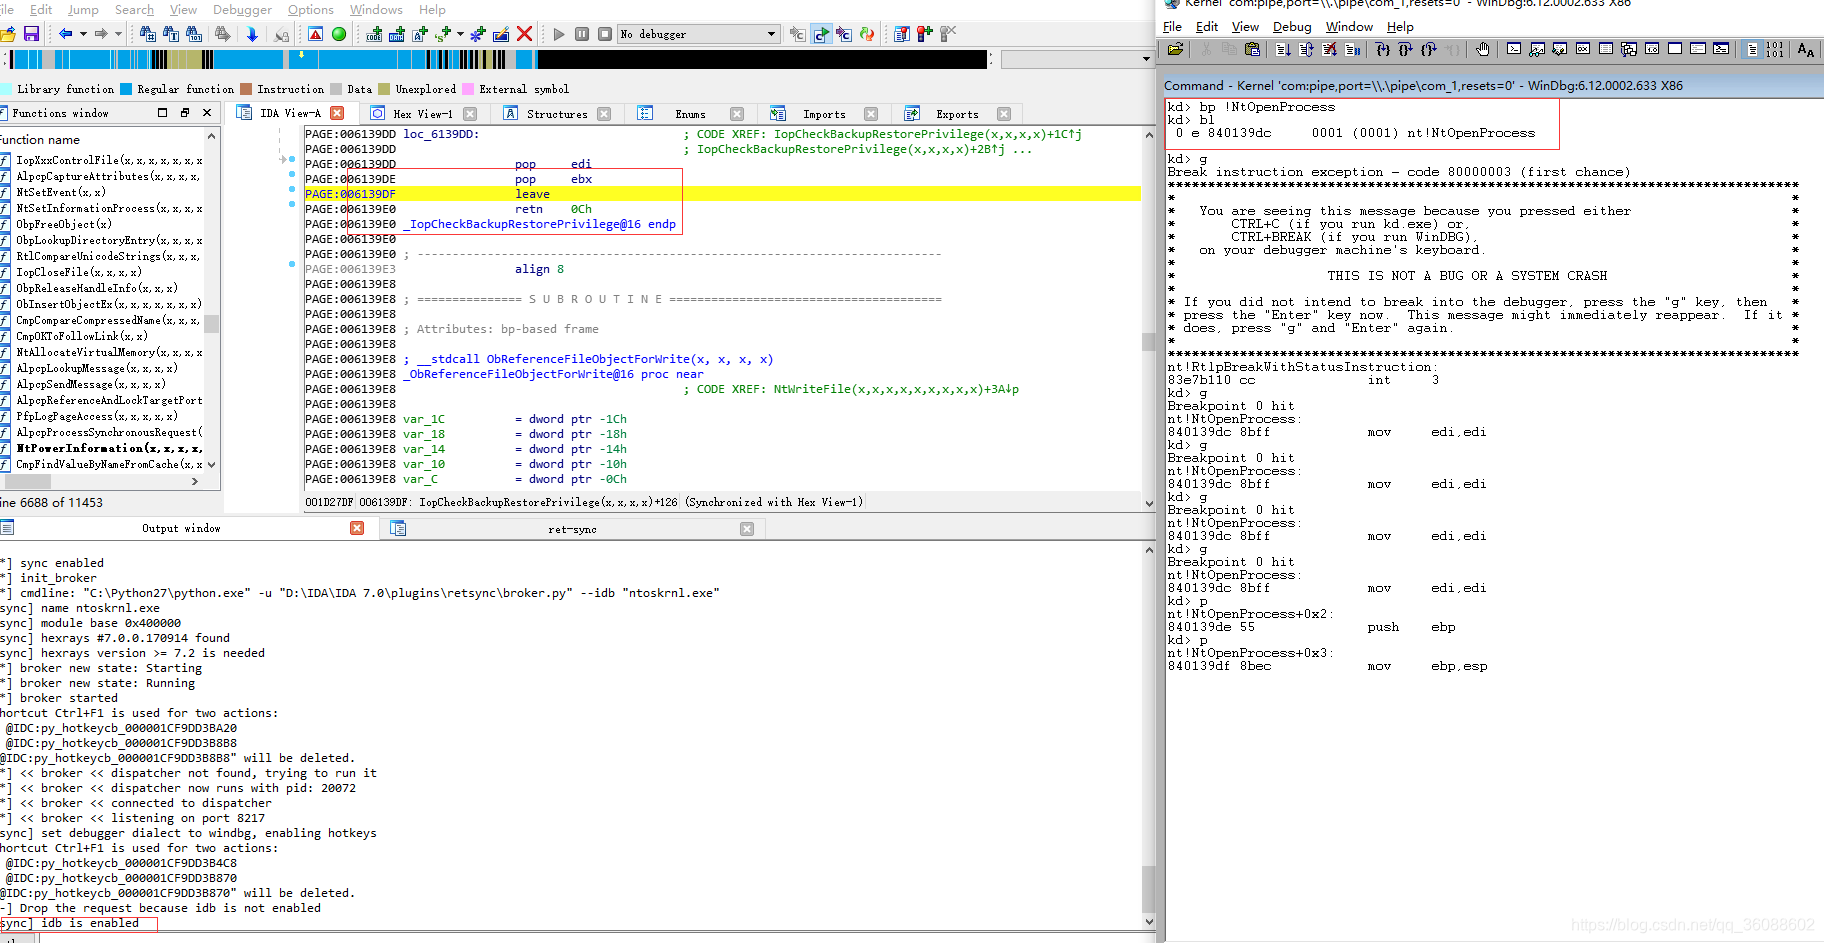Float the Functions window panel
1824x943 pixels.
point(185,113)
